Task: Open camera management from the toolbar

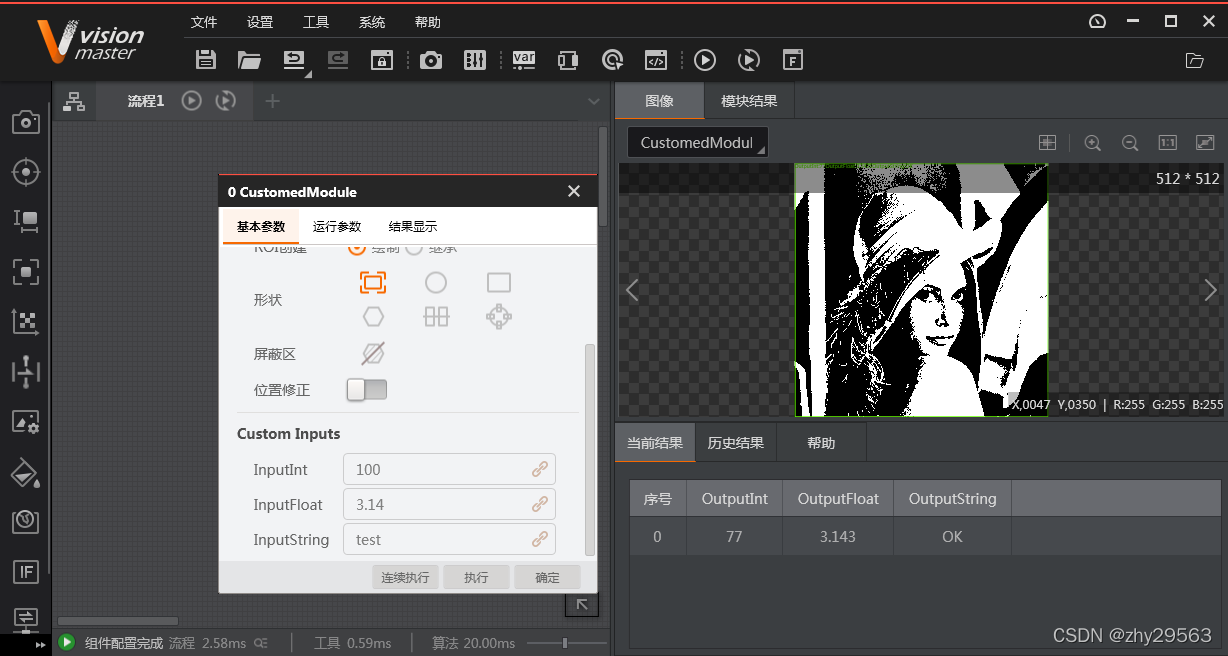Action: (431, 60)
